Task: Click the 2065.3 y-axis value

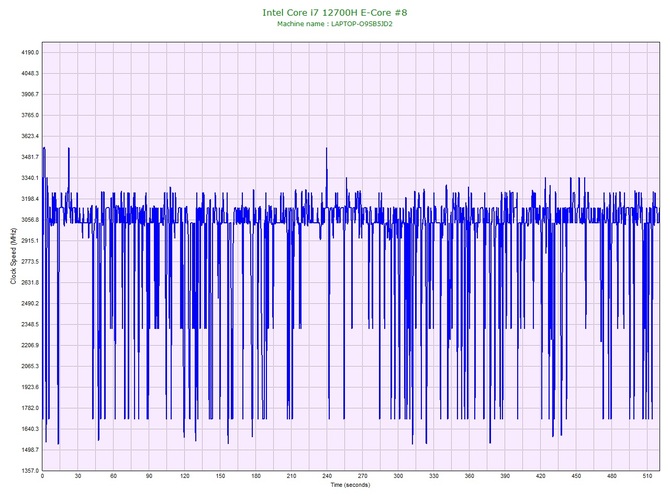Action: pos(30,366)
